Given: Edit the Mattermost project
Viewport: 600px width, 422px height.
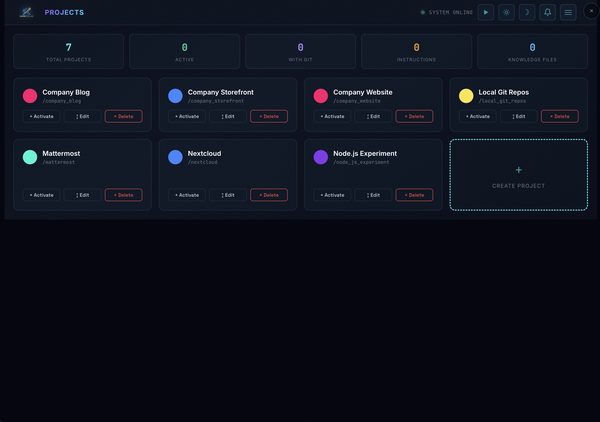Looking at the screenshot, I should tap(83, 195).
